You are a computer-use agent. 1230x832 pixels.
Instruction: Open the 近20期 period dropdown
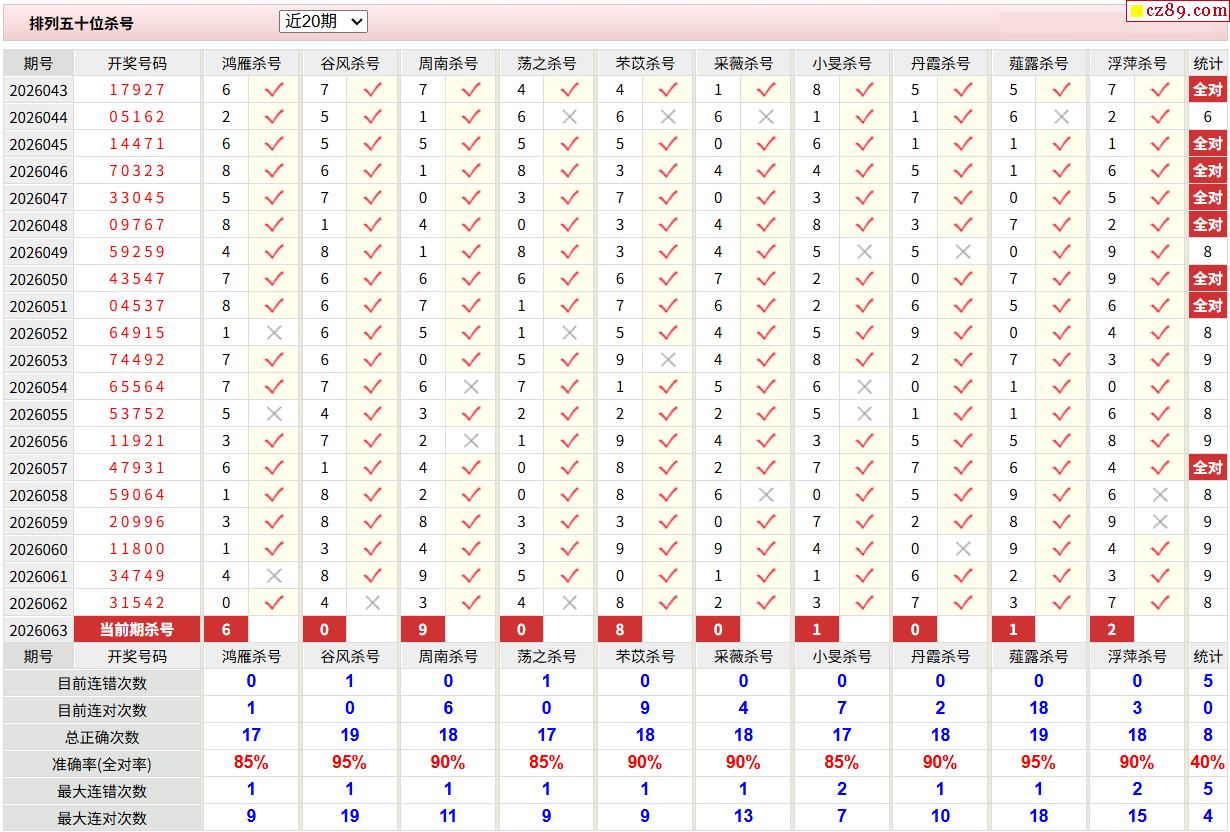point(324,21)
